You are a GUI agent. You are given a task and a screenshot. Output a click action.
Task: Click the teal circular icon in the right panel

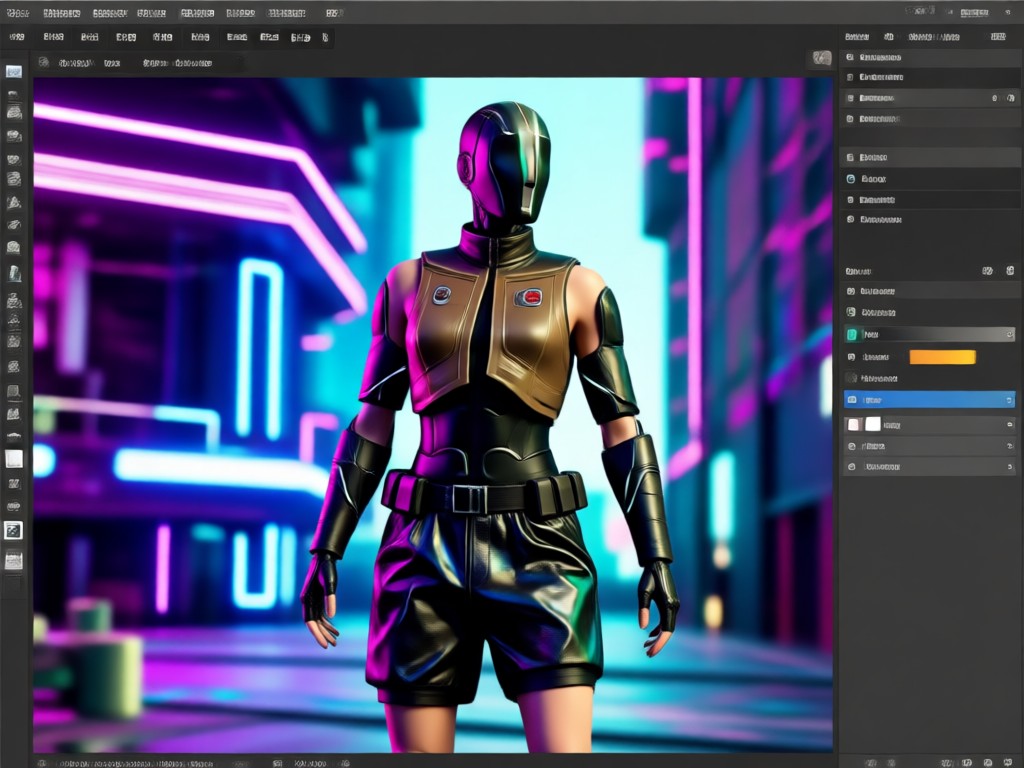point(851,179)
